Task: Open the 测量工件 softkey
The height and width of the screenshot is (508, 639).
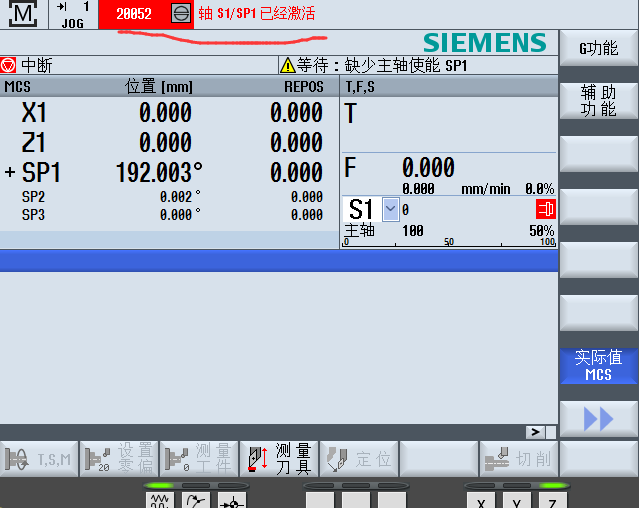Action: pyautogui.click(x=199, y=459)
